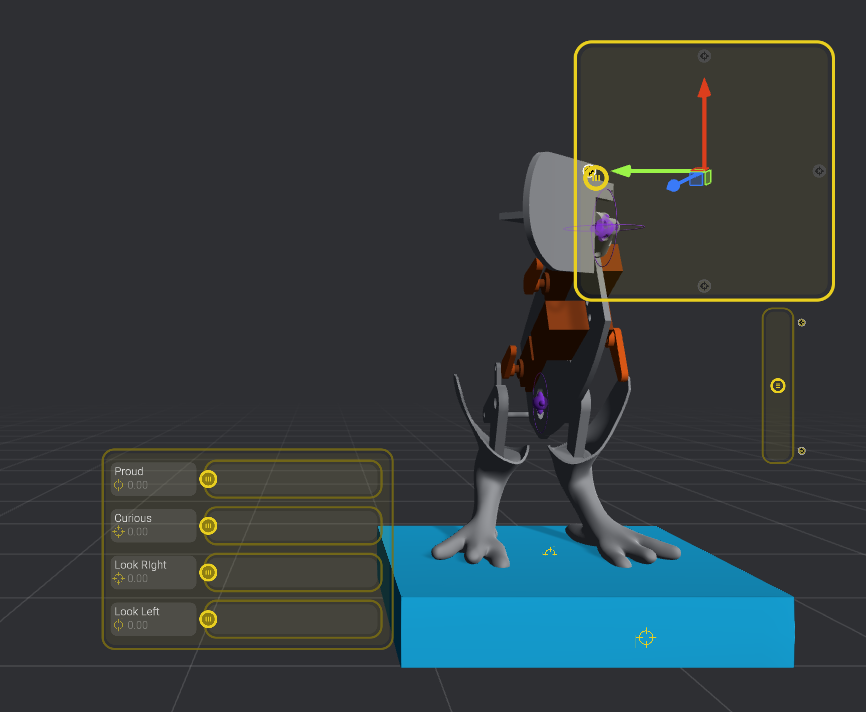Click the marker beside the vertical slider's bottom
This screenshot has width=866, height=712.
tap(802, 451)
